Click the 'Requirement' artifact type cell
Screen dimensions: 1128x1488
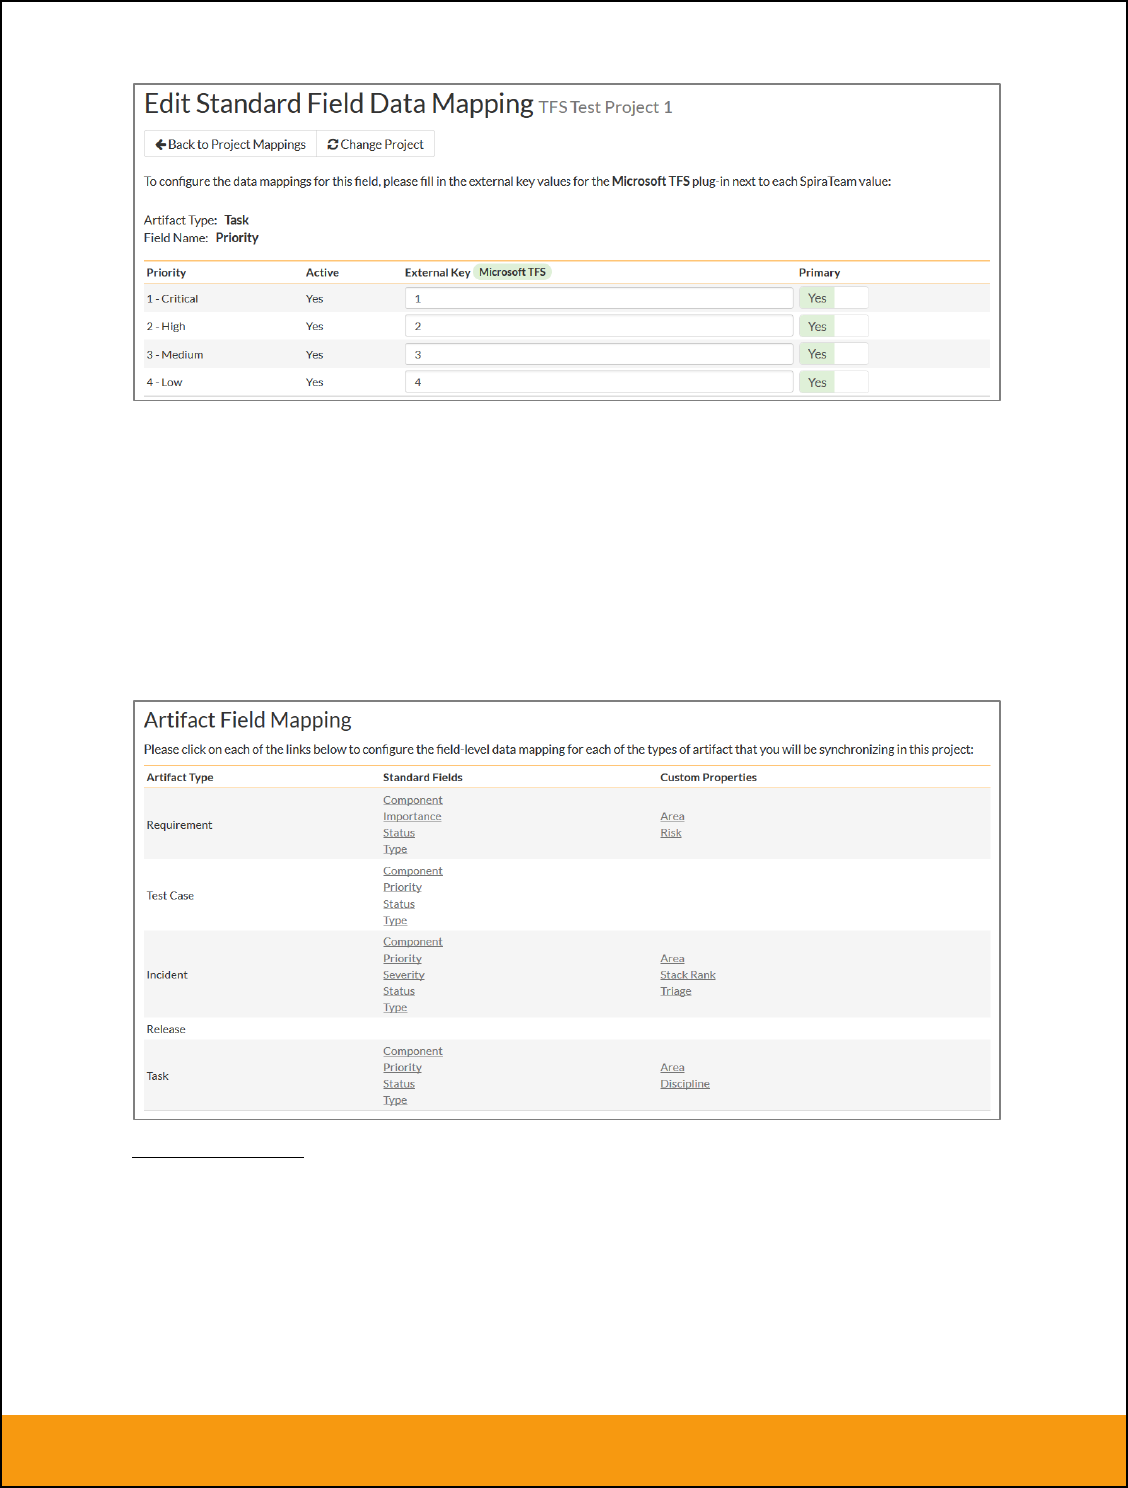179,825
